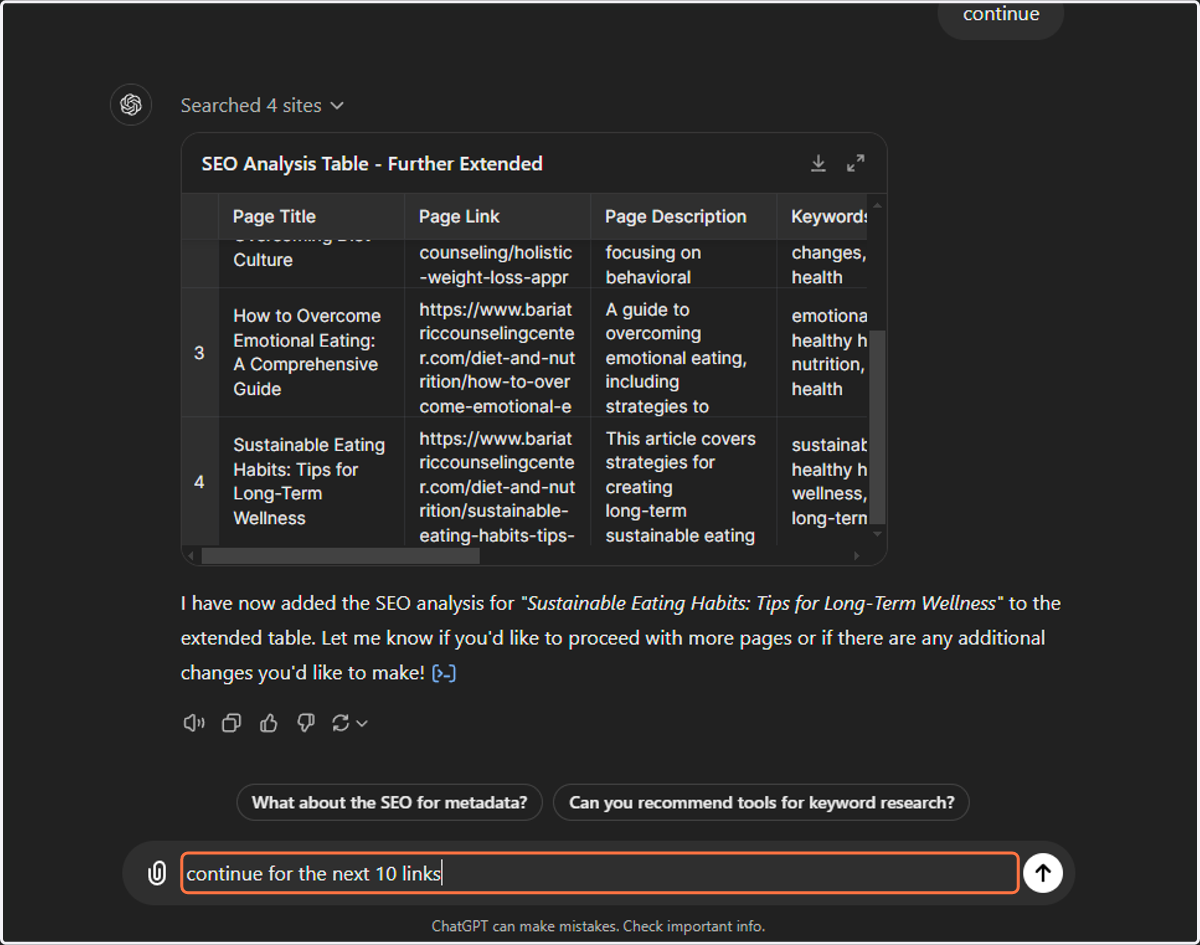Expand the Searched 4 sites dropdown
1200x945 pixels.
click(262, 105)
